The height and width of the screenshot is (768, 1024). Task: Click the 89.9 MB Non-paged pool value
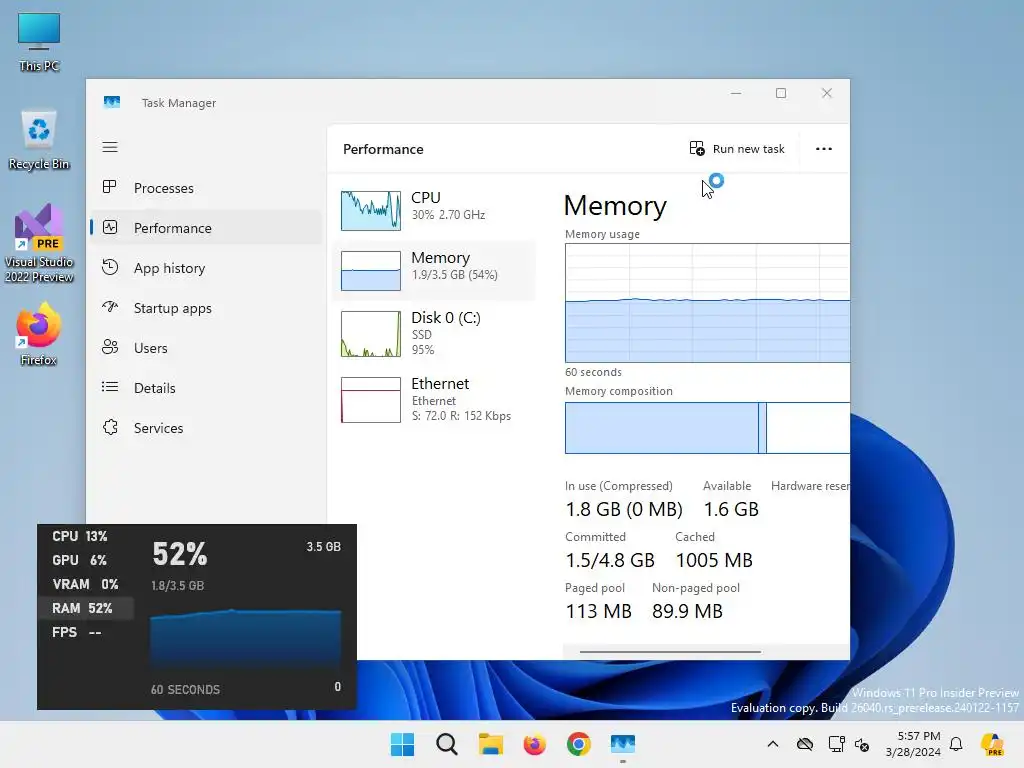coord(687,611)
